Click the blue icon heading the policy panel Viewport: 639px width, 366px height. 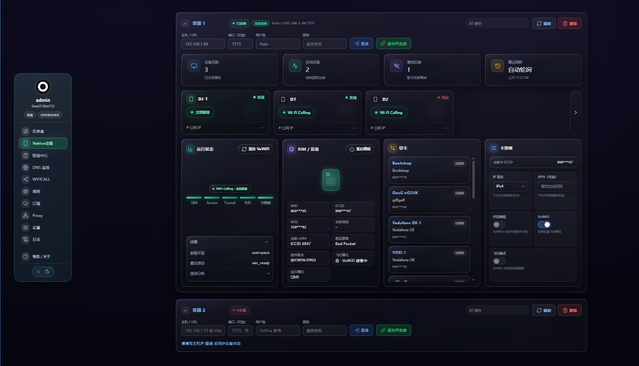(494, 148)
